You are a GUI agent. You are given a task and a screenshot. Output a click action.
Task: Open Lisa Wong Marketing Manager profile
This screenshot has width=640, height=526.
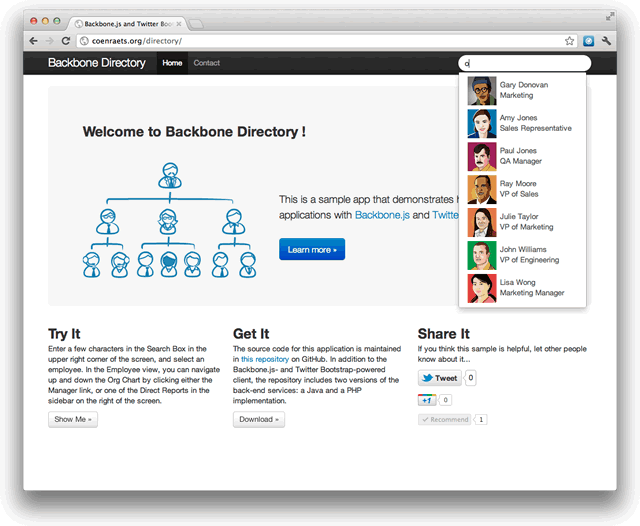[522, 288]
